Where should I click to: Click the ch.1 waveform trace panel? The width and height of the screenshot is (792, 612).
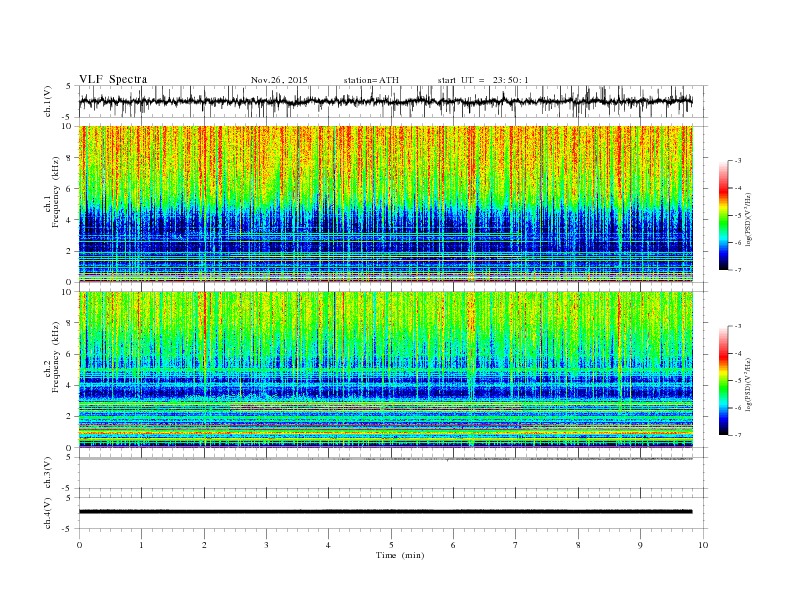[x=393, y=101]
